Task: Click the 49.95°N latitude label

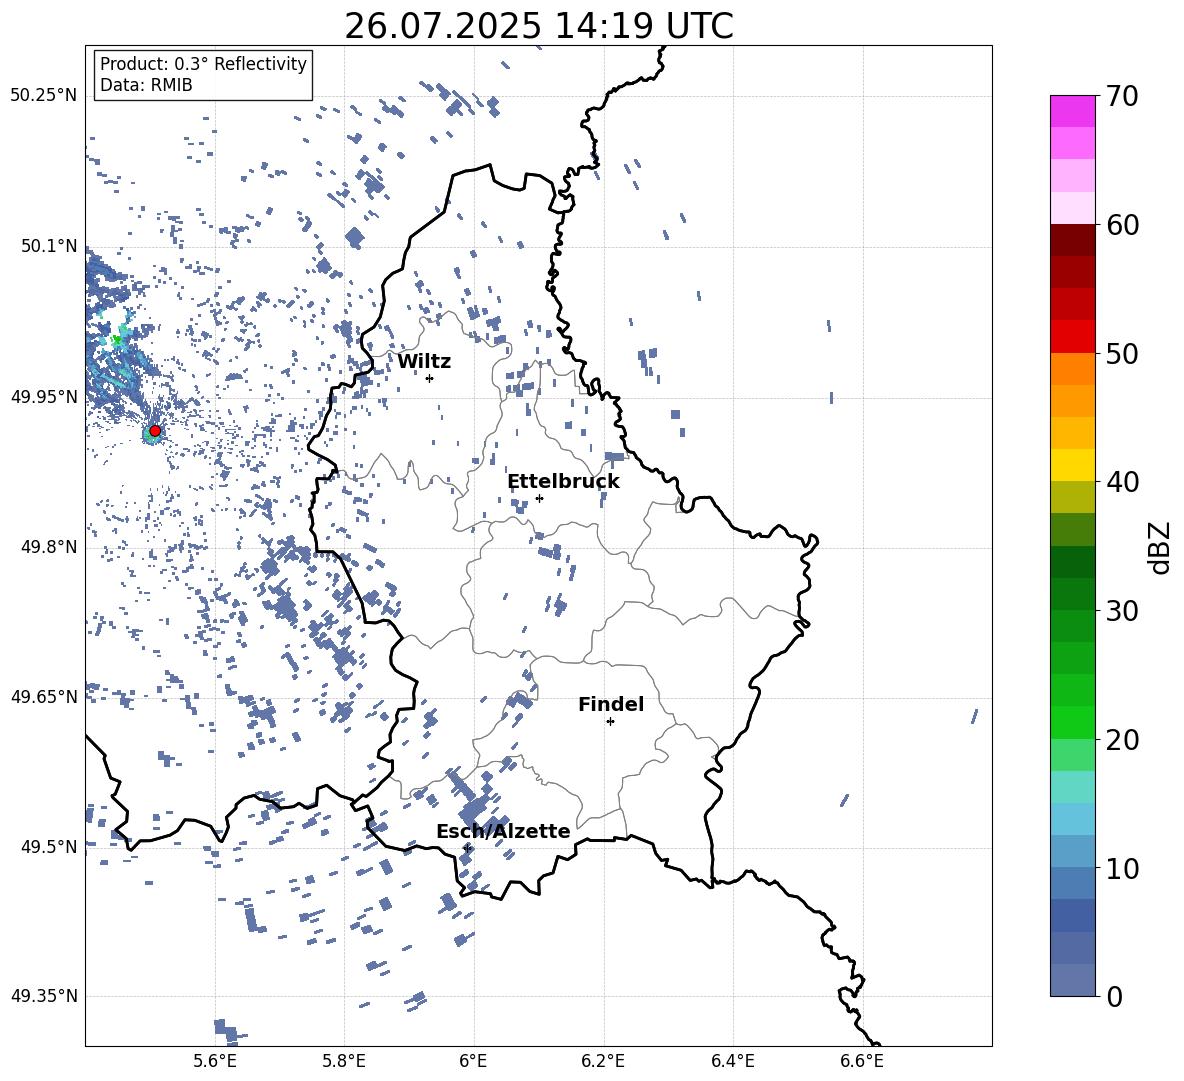Action: tap(44, 397)
